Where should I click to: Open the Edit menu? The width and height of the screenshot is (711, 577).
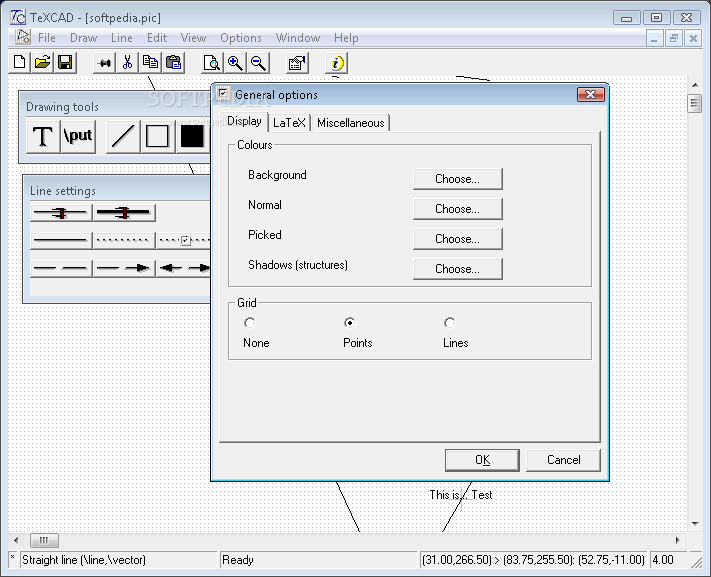(x=157, y=38)
